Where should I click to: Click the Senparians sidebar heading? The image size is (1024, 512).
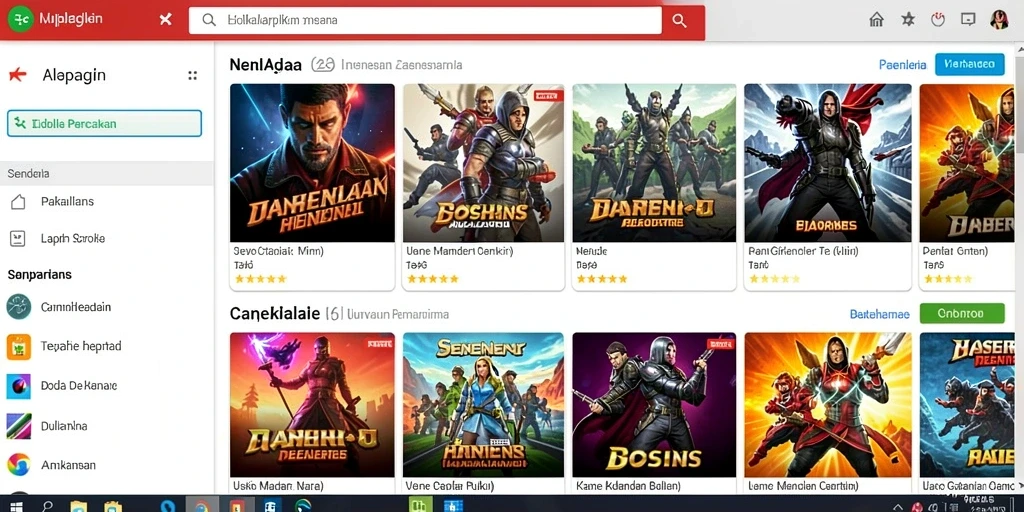pyautogui.click(x=39, y=275)
